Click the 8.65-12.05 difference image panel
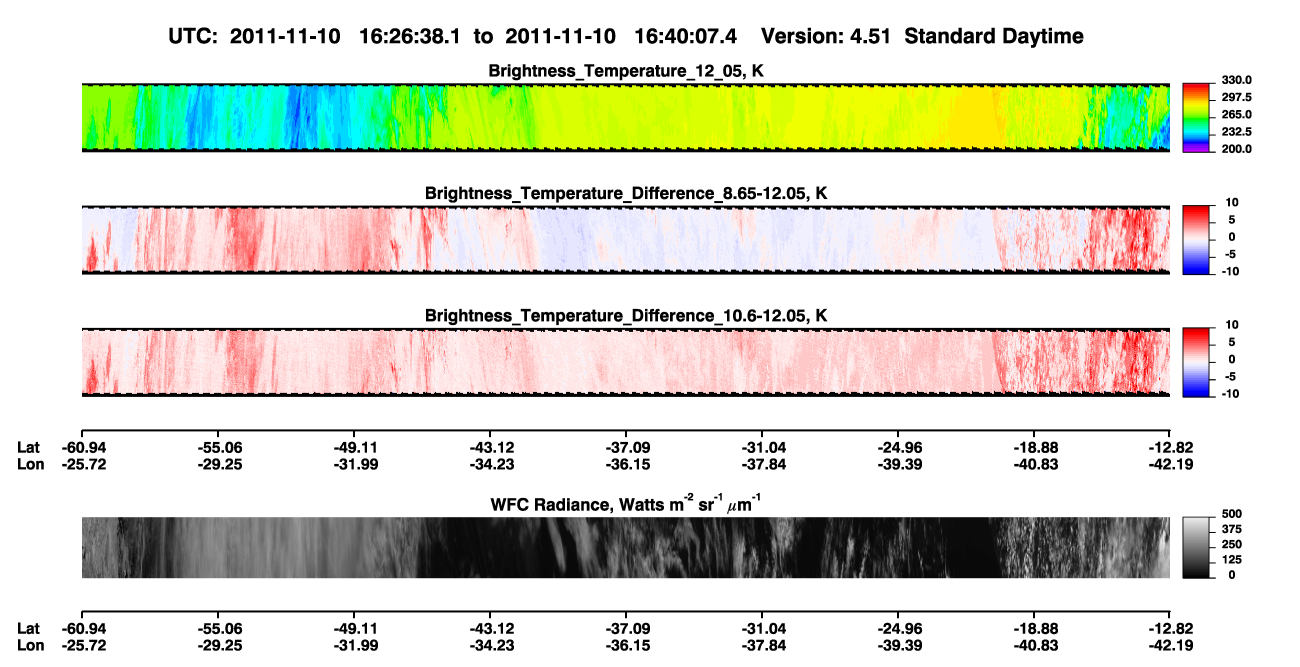 pos(625,240)
